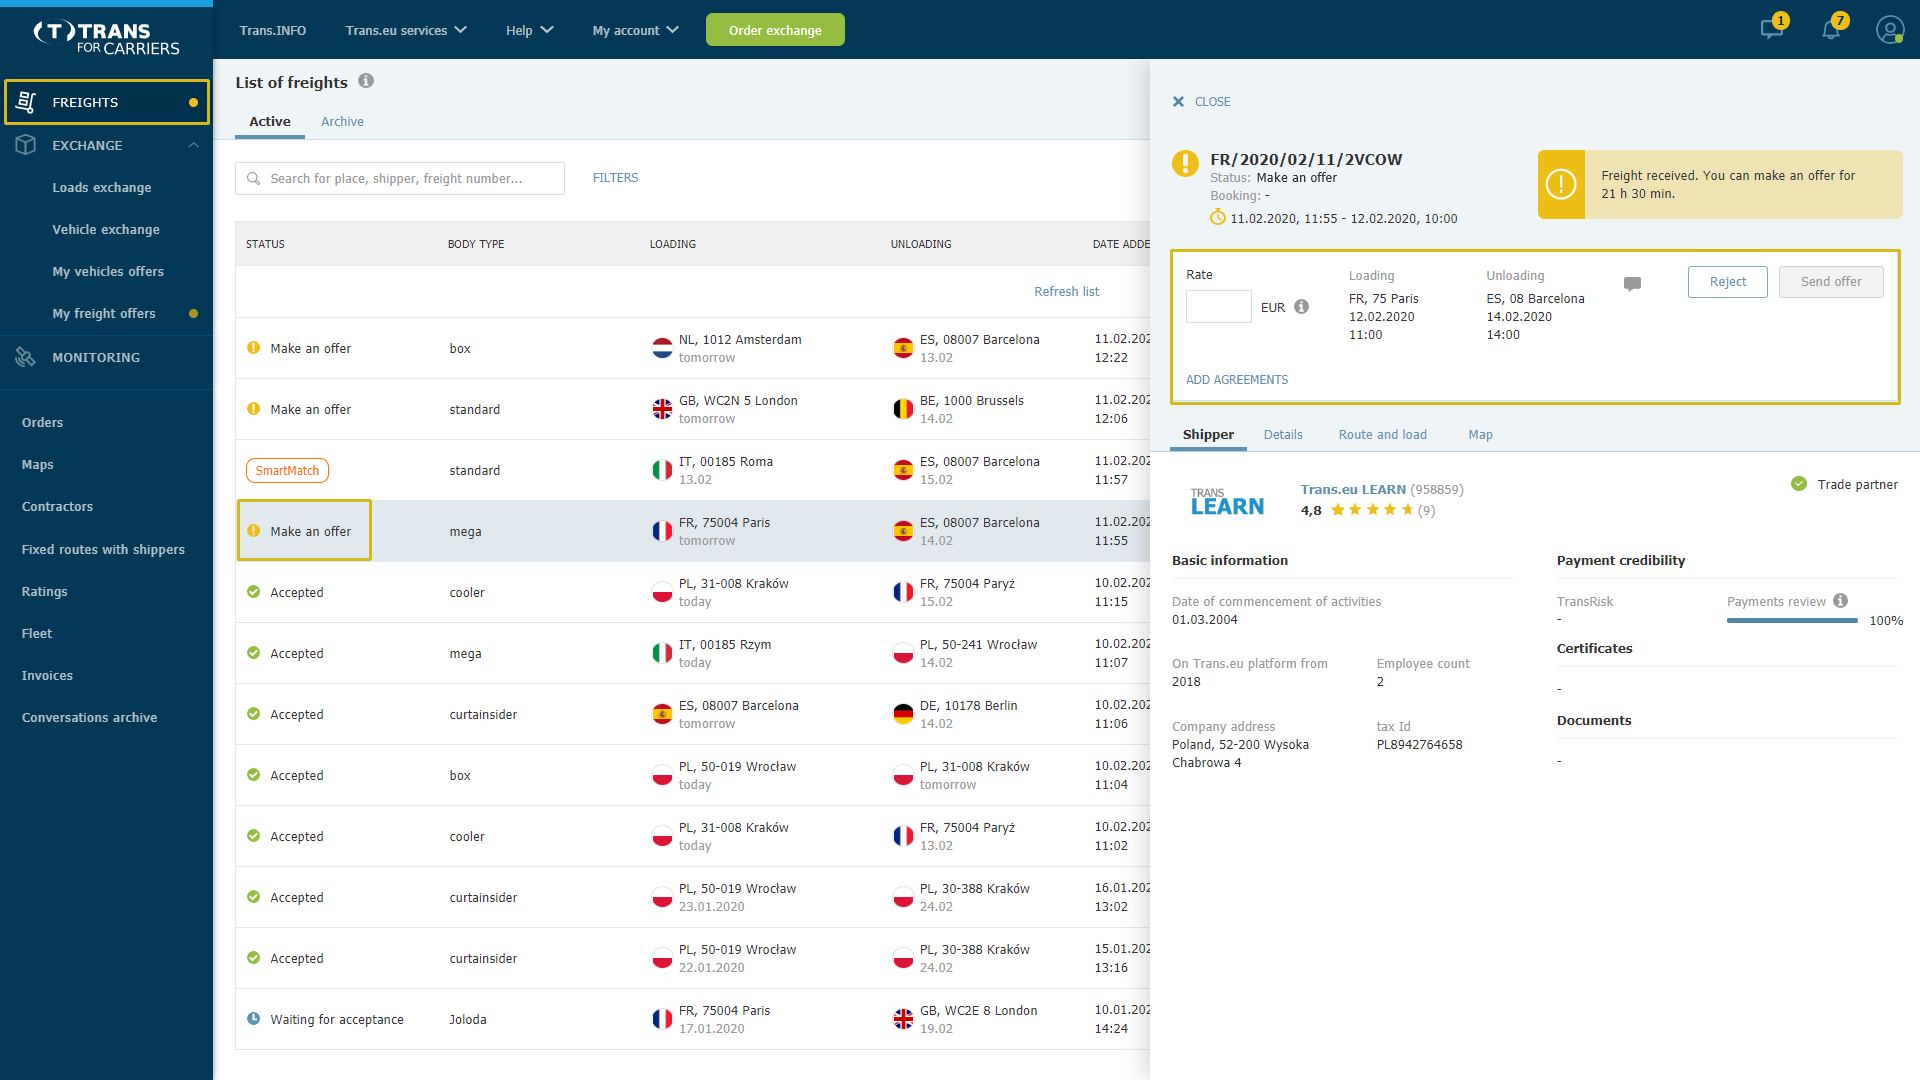Open Help dropdown menu

529,30
